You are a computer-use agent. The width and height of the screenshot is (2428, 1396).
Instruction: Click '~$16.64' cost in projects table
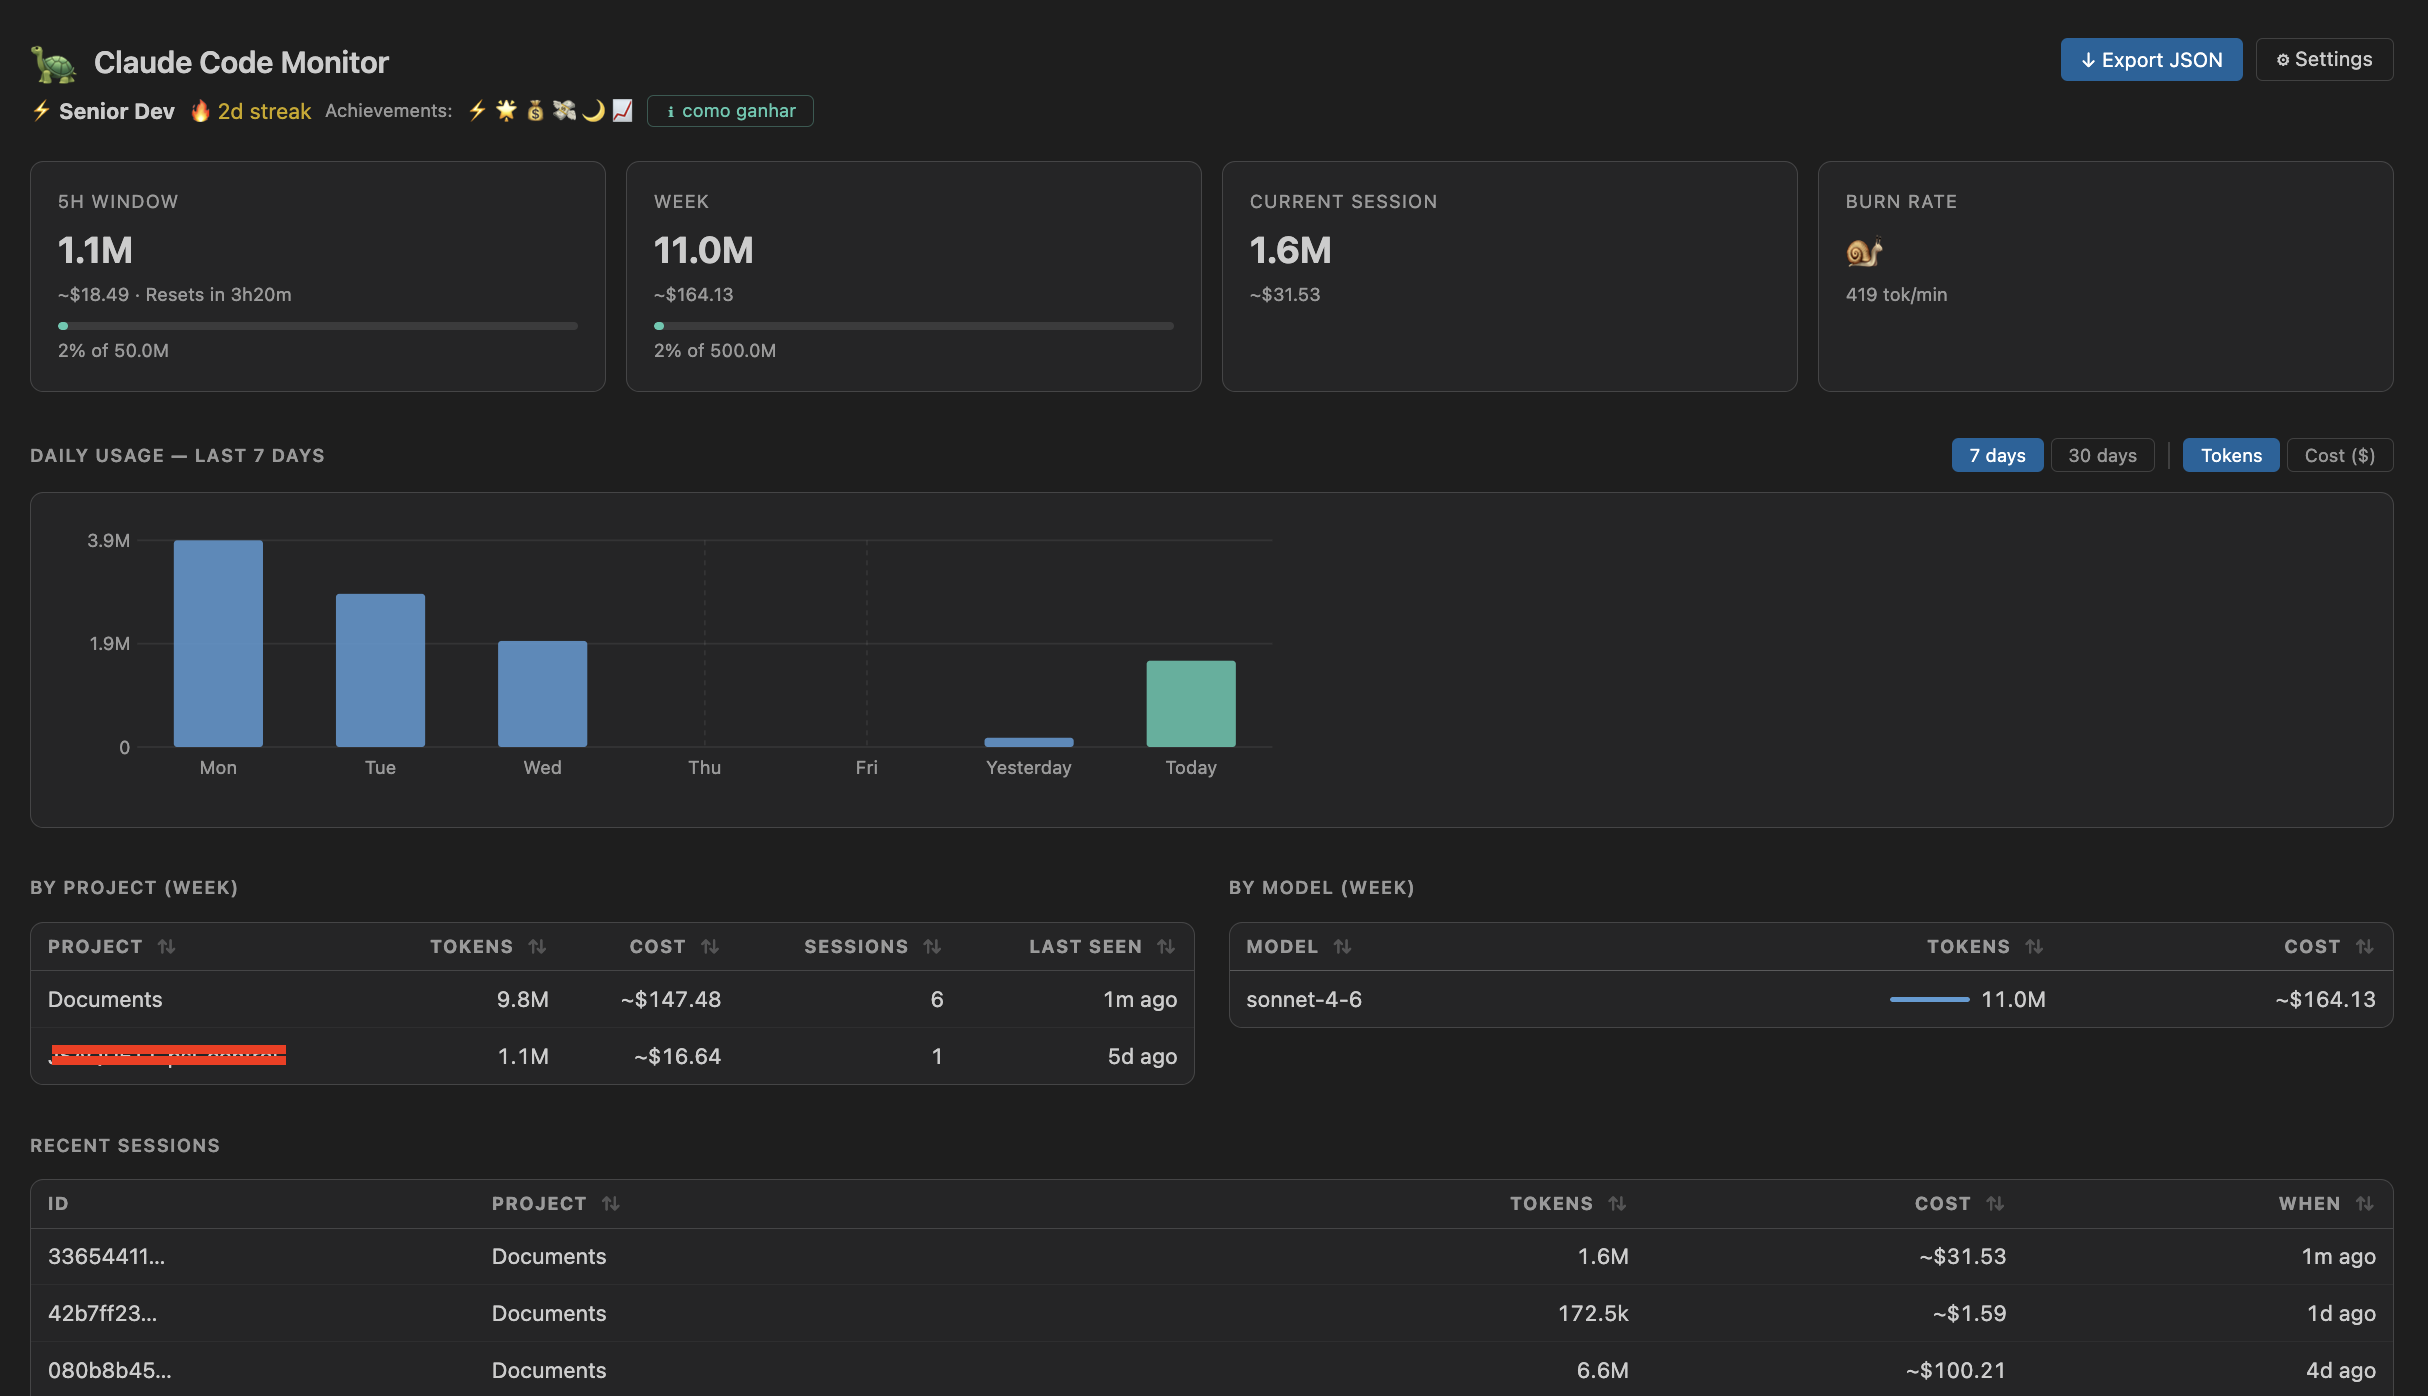(677, 1057)
